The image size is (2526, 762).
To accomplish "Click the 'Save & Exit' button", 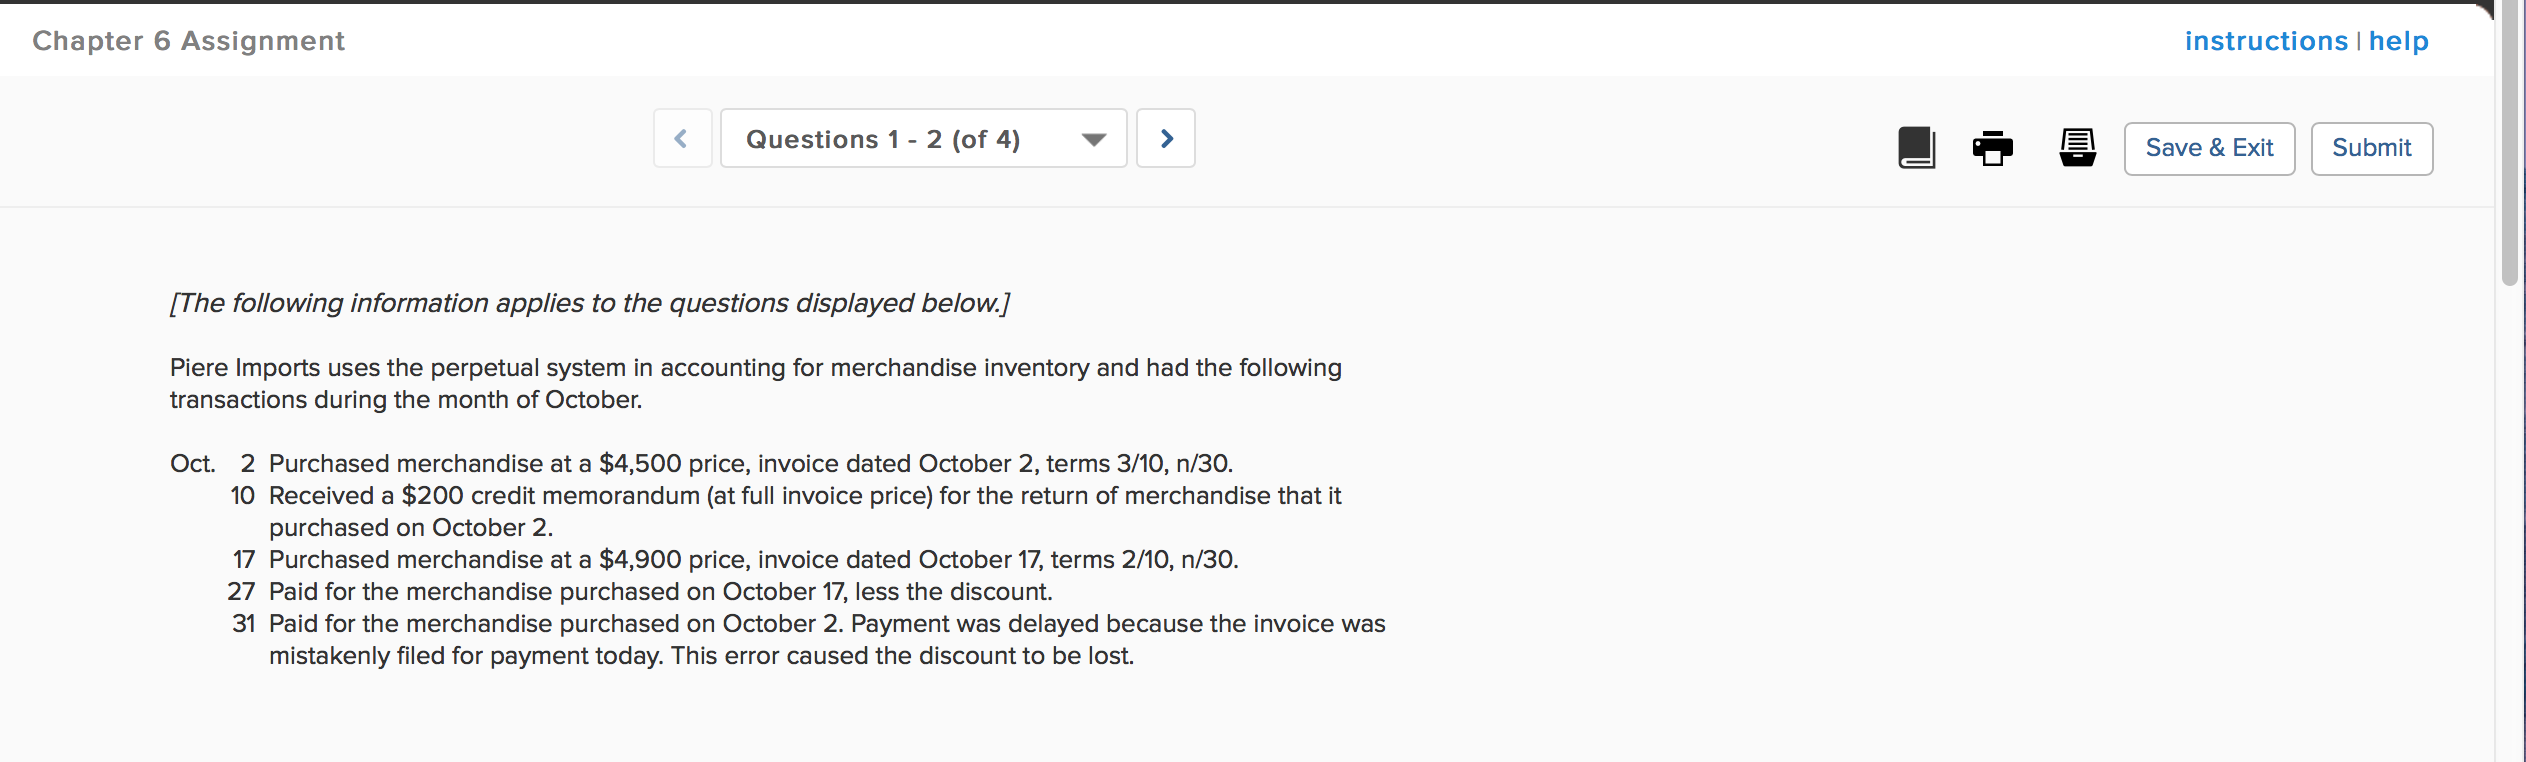I will pyautogui.click(x=2209, y=147).
